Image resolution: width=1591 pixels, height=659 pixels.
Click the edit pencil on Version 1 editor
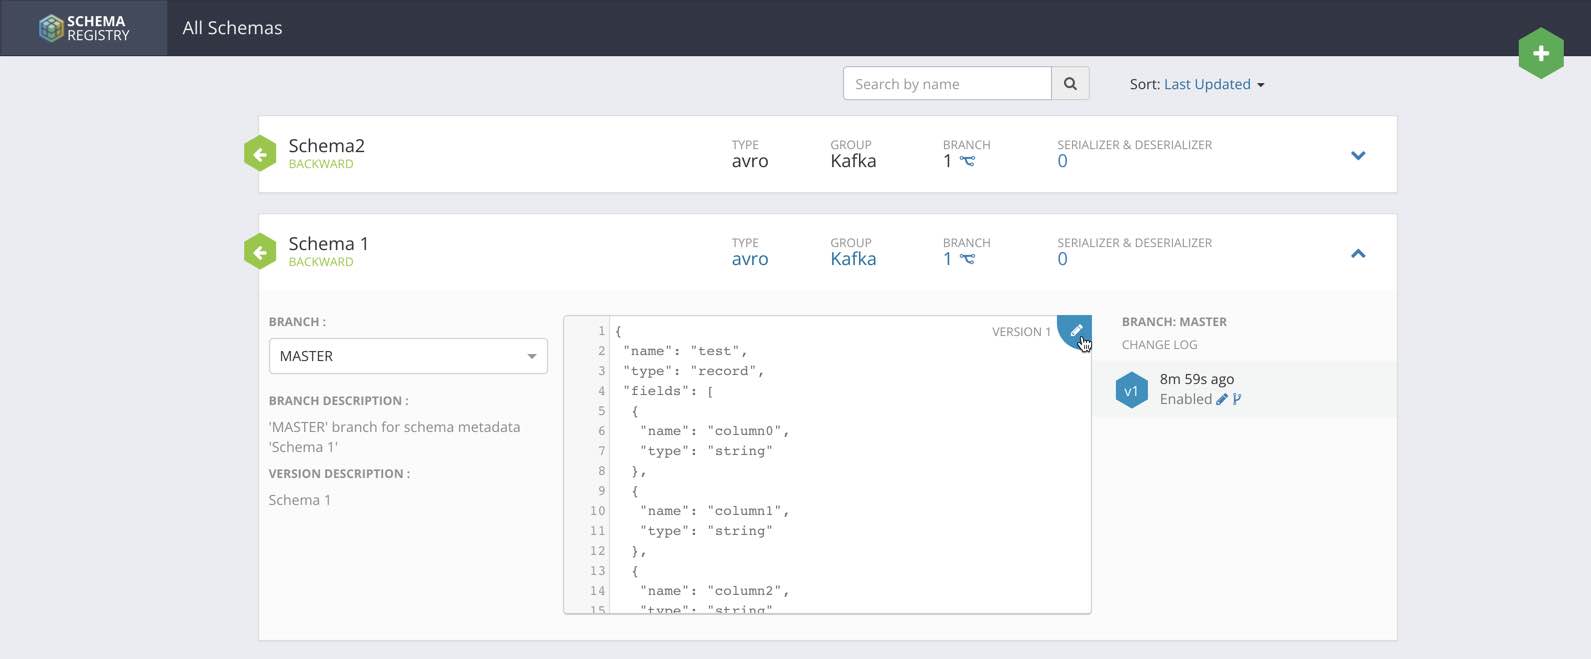(x=1075, y=331)
